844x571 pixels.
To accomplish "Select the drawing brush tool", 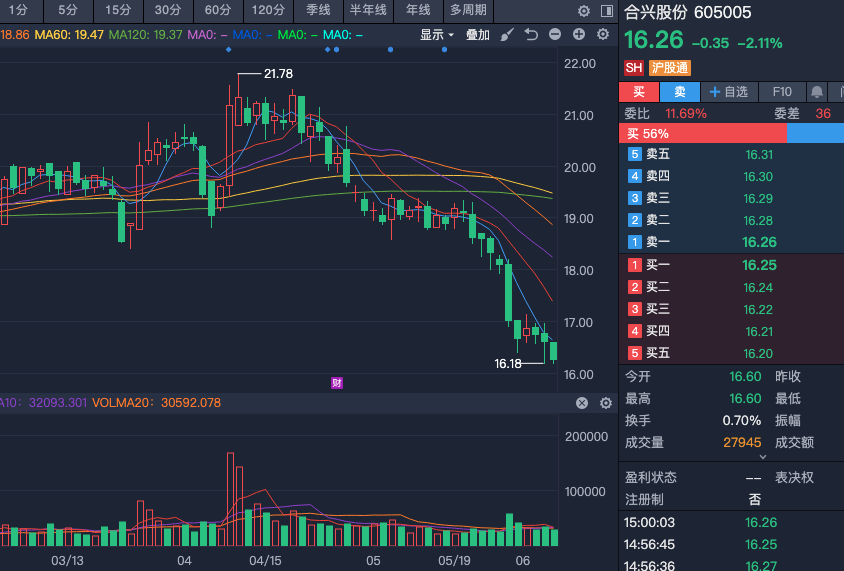I will coord(507,35).
